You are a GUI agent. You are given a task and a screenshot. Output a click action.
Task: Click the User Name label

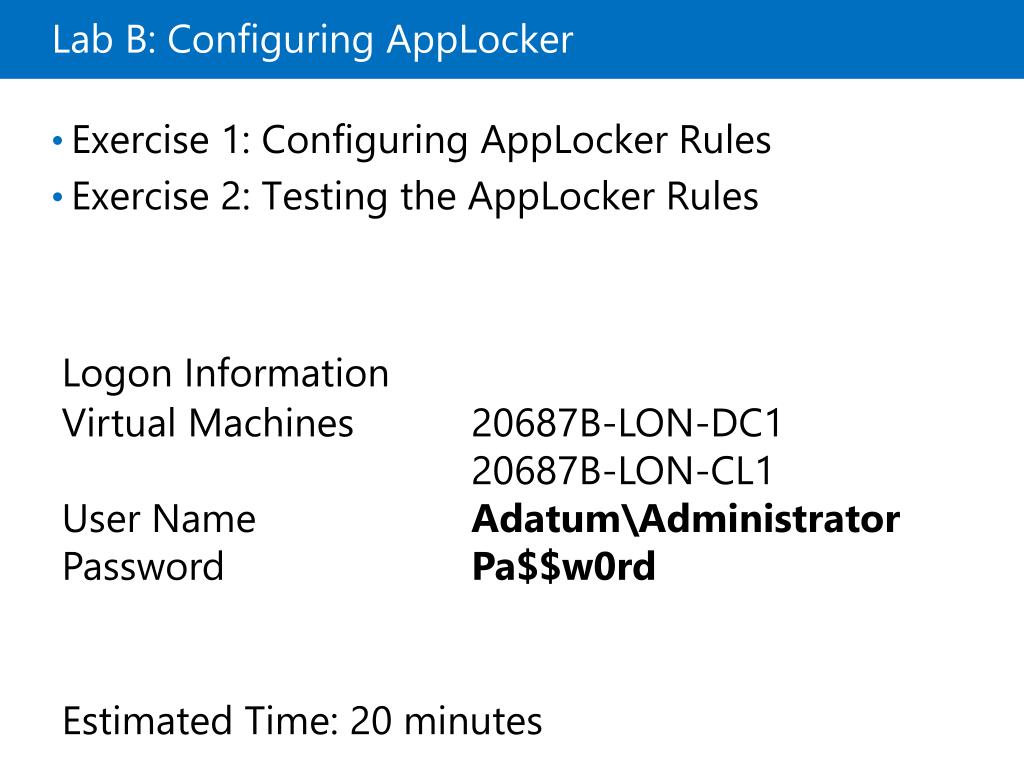pos(159,519)
